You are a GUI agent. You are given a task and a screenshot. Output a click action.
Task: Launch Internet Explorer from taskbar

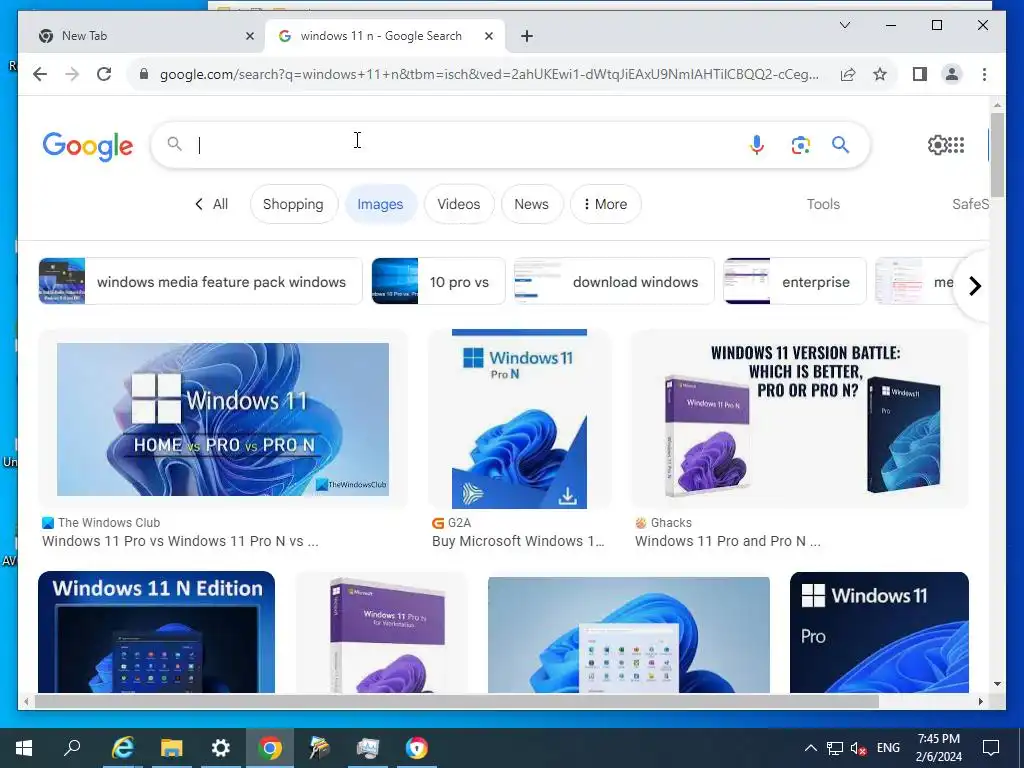click(x=122, y=748)
